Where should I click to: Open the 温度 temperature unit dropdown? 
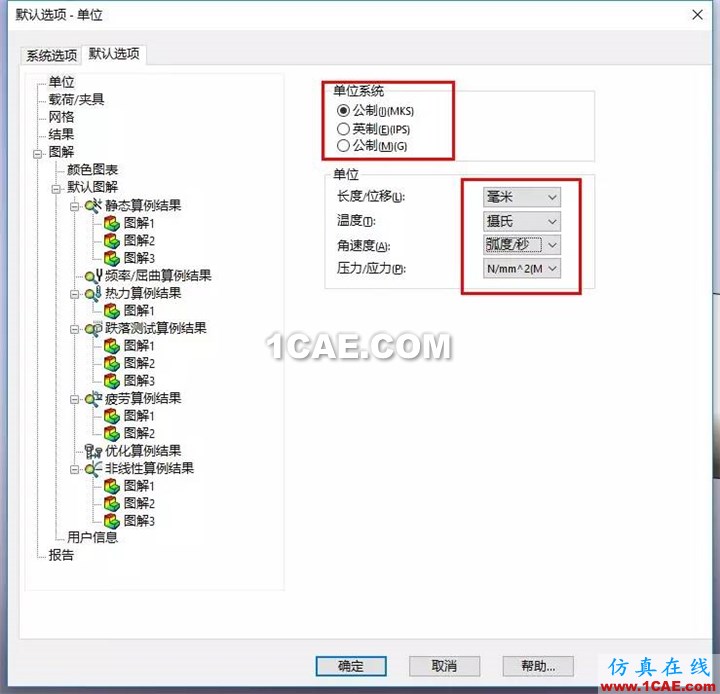520,222
